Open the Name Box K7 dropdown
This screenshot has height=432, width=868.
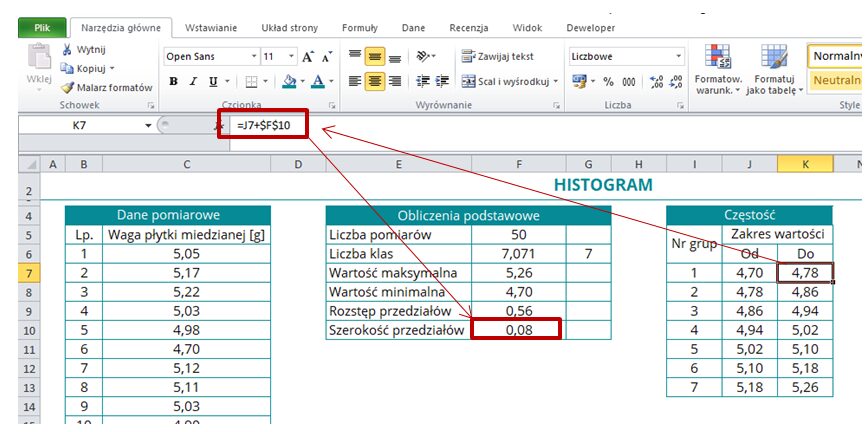(x=148, y=126)
